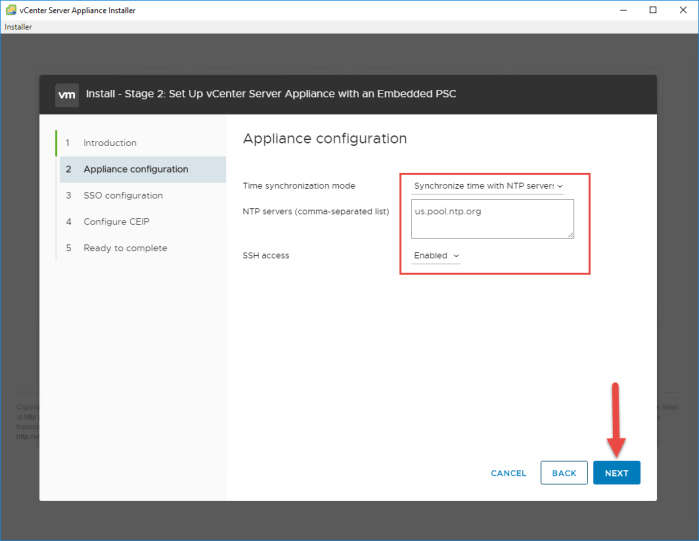Image resolution: width=699 pixels, height=541 pixels.
Task: Select the Ready to complete step
Action: click(125, 247)
